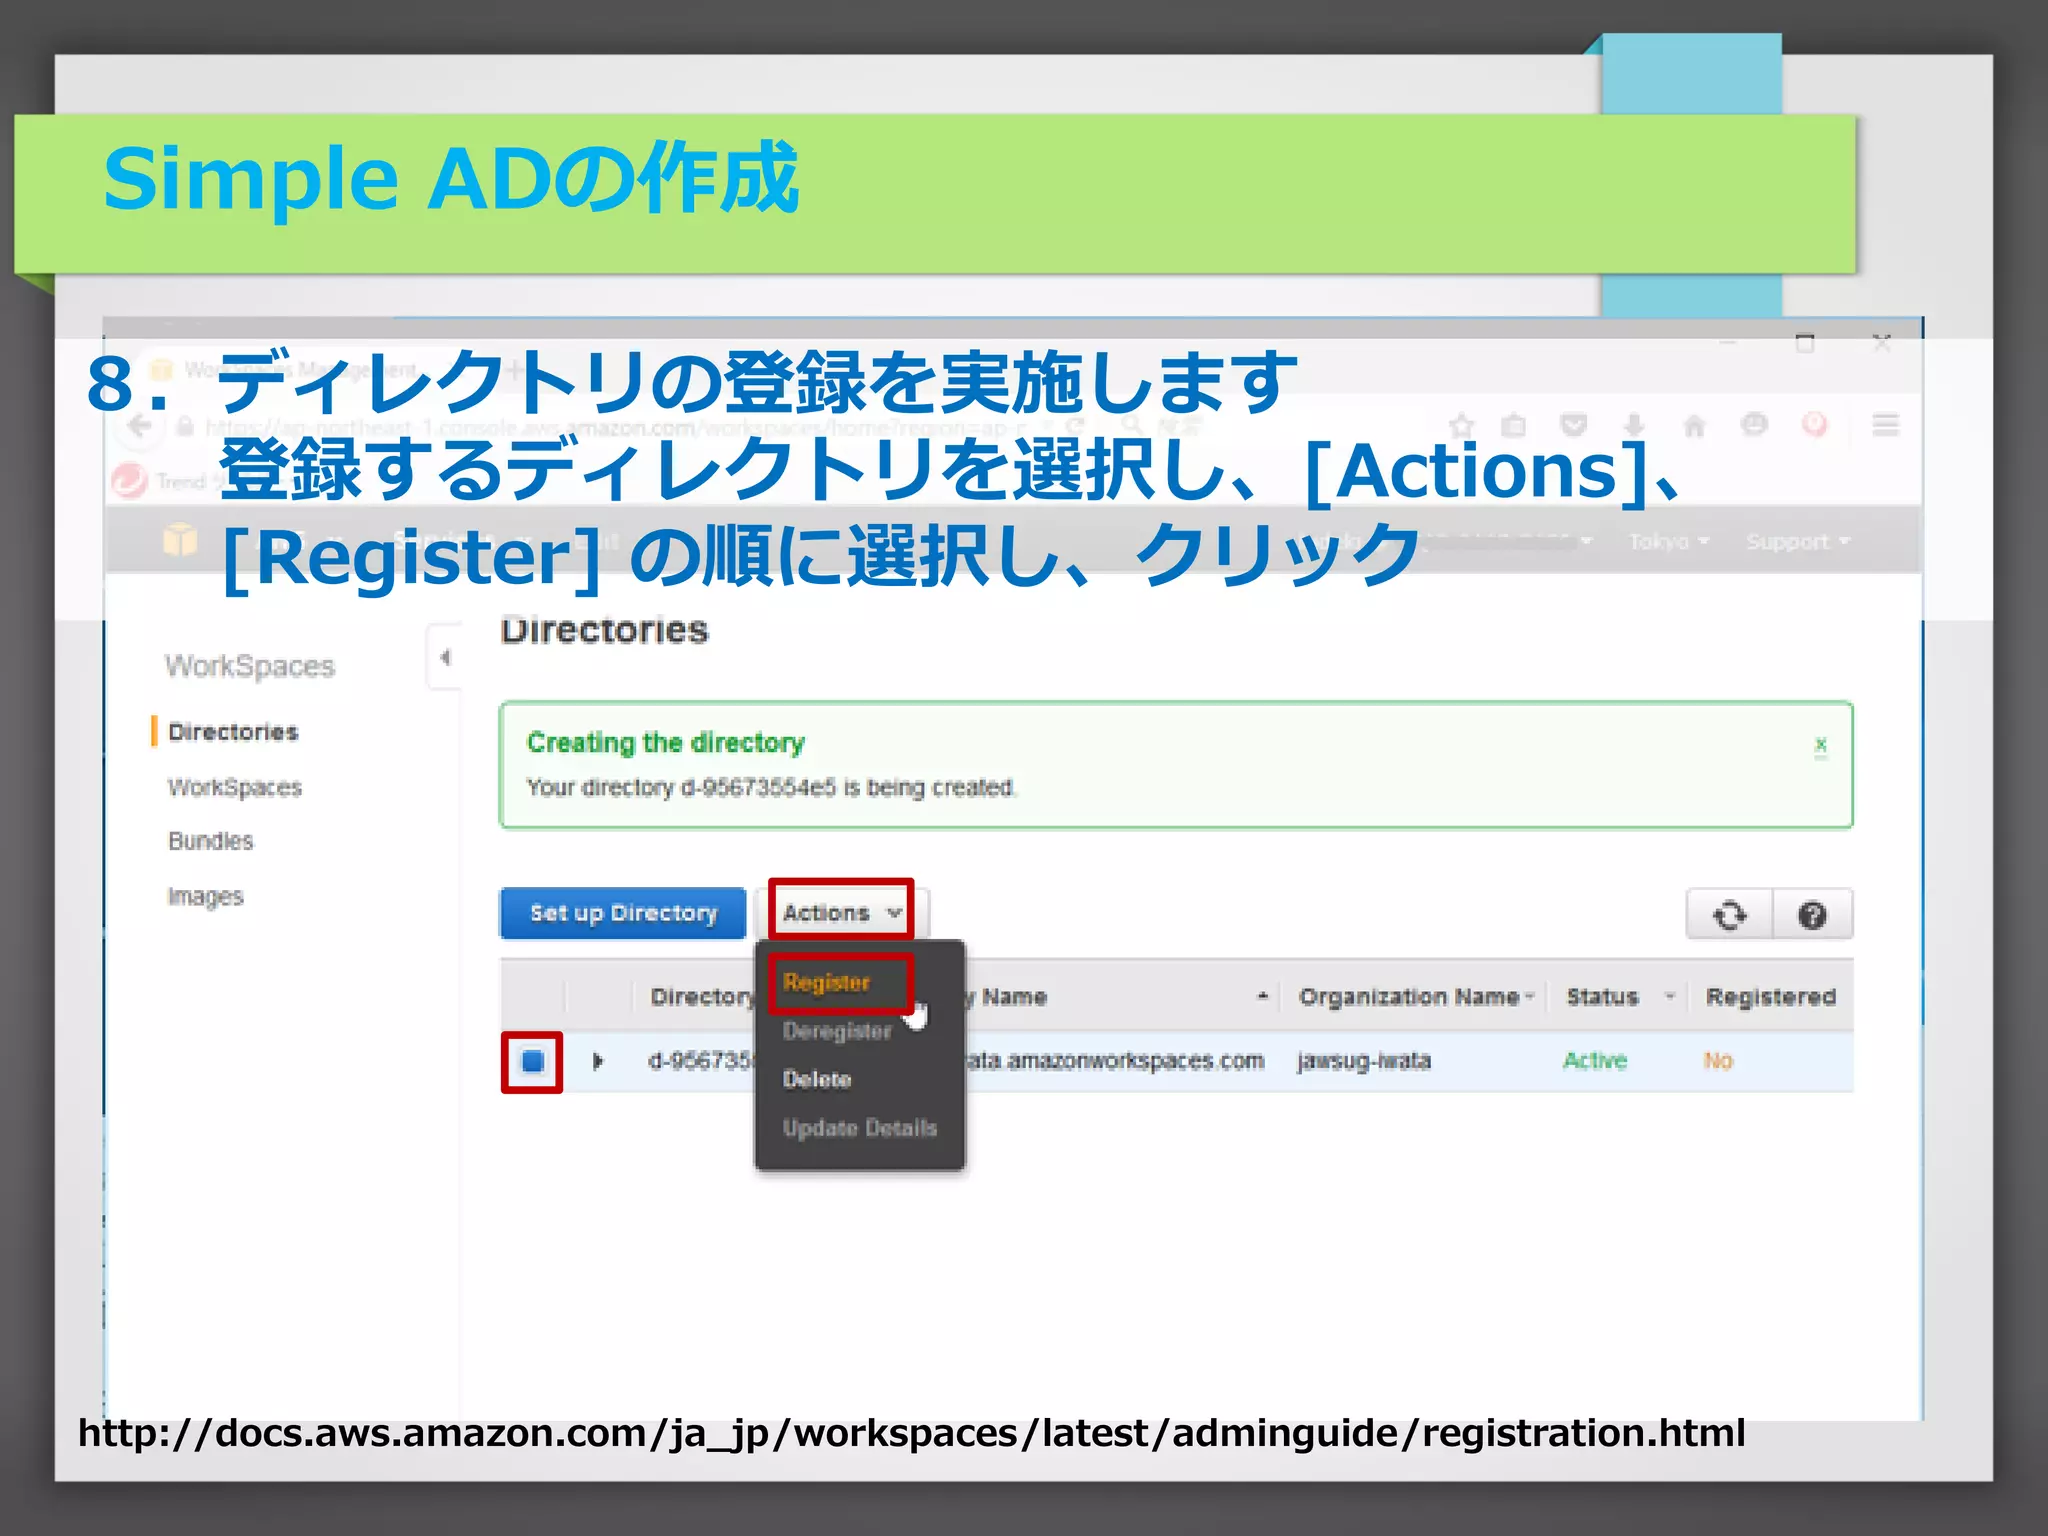2048x1536 pixels.
Task: Choose Register from the Actions menu
Action: 826,982
